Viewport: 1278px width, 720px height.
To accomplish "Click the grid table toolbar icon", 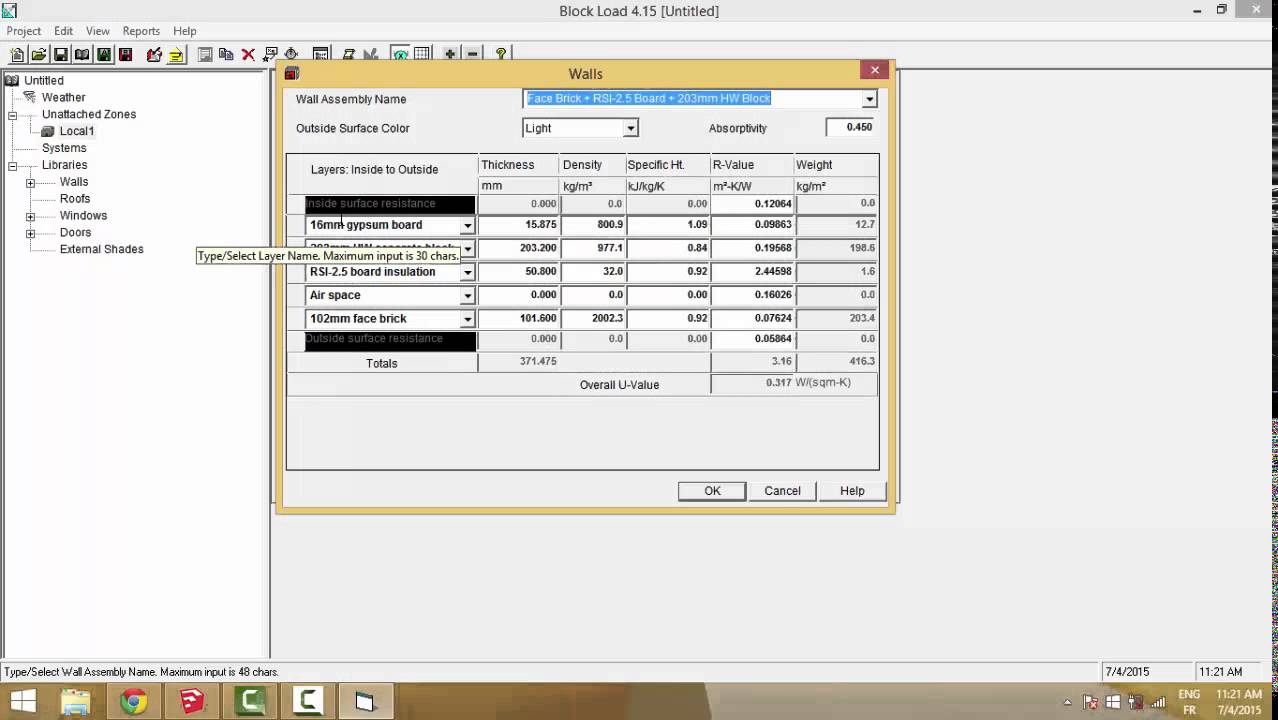I will tap(422, 55).
